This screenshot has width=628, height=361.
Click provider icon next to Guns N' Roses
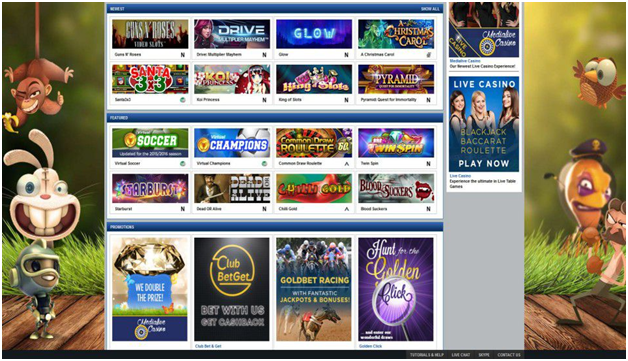click(x=183, y=55)
